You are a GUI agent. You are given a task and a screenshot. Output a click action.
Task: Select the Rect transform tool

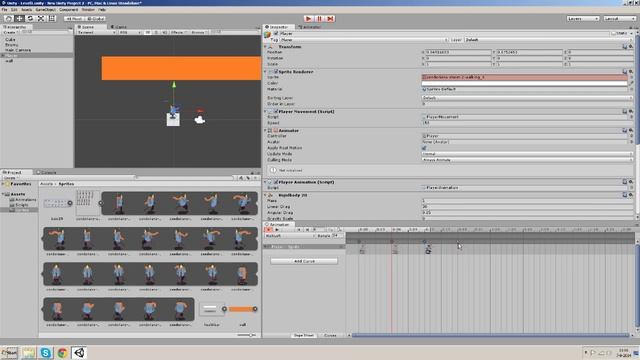(52, 19)
